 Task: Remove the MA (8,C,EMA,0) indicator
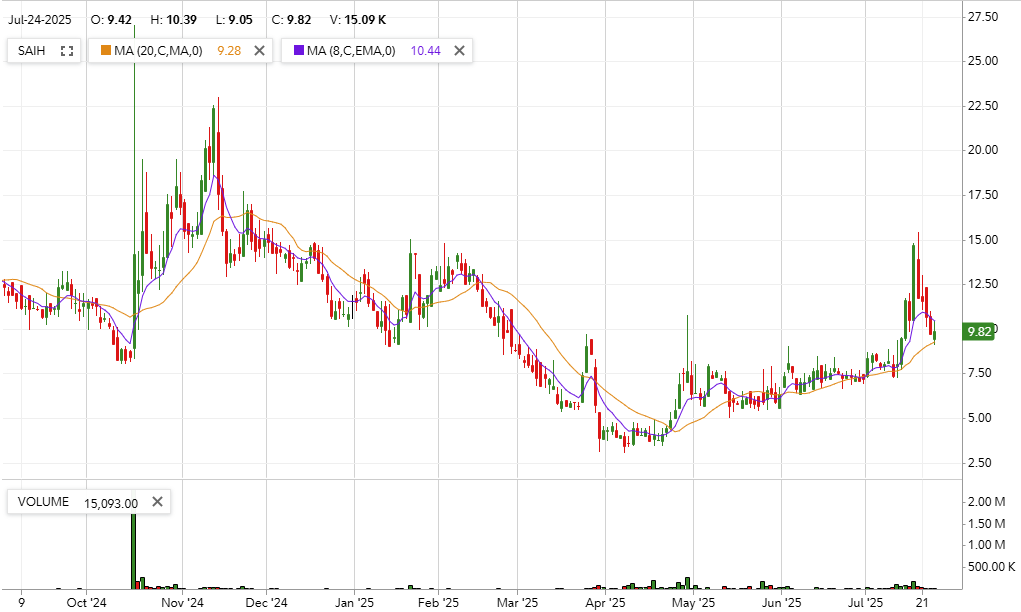459,51
